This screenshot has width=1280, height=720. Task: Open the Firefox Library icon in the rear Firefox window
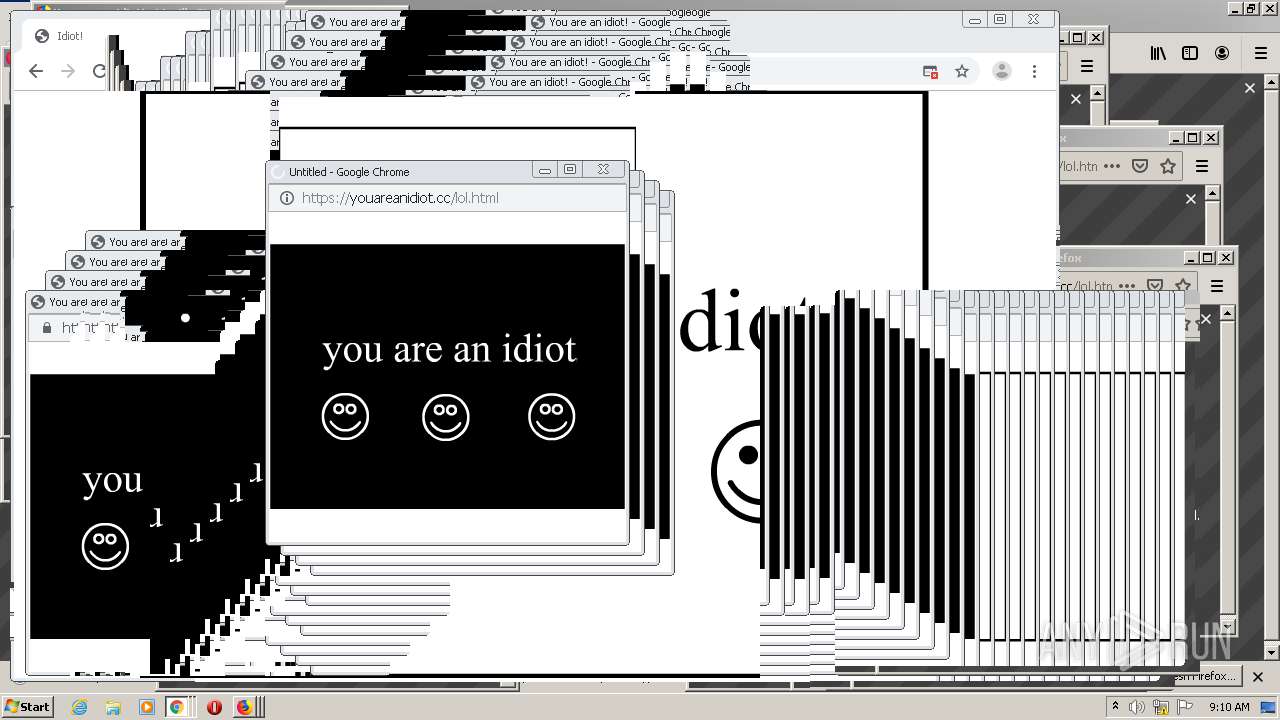tap(1158, 53)
